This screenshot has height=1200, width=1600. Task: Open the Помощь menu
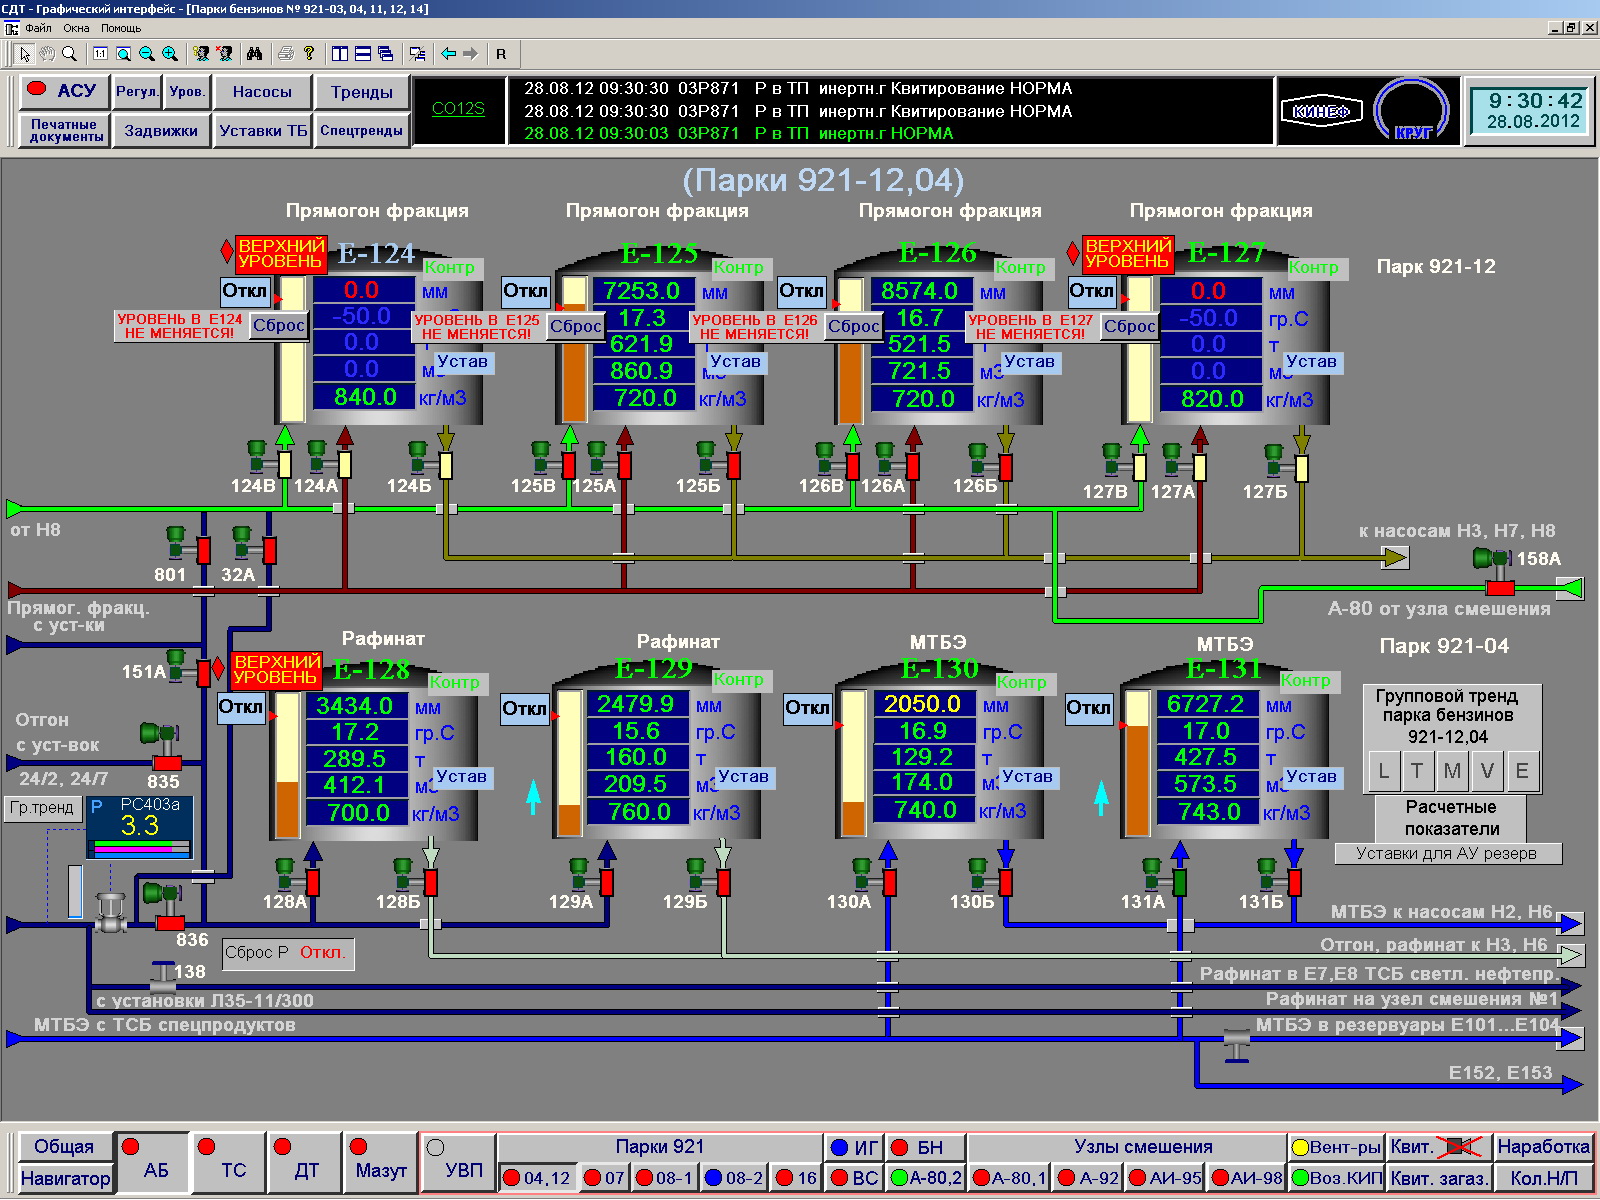[121, 28]
